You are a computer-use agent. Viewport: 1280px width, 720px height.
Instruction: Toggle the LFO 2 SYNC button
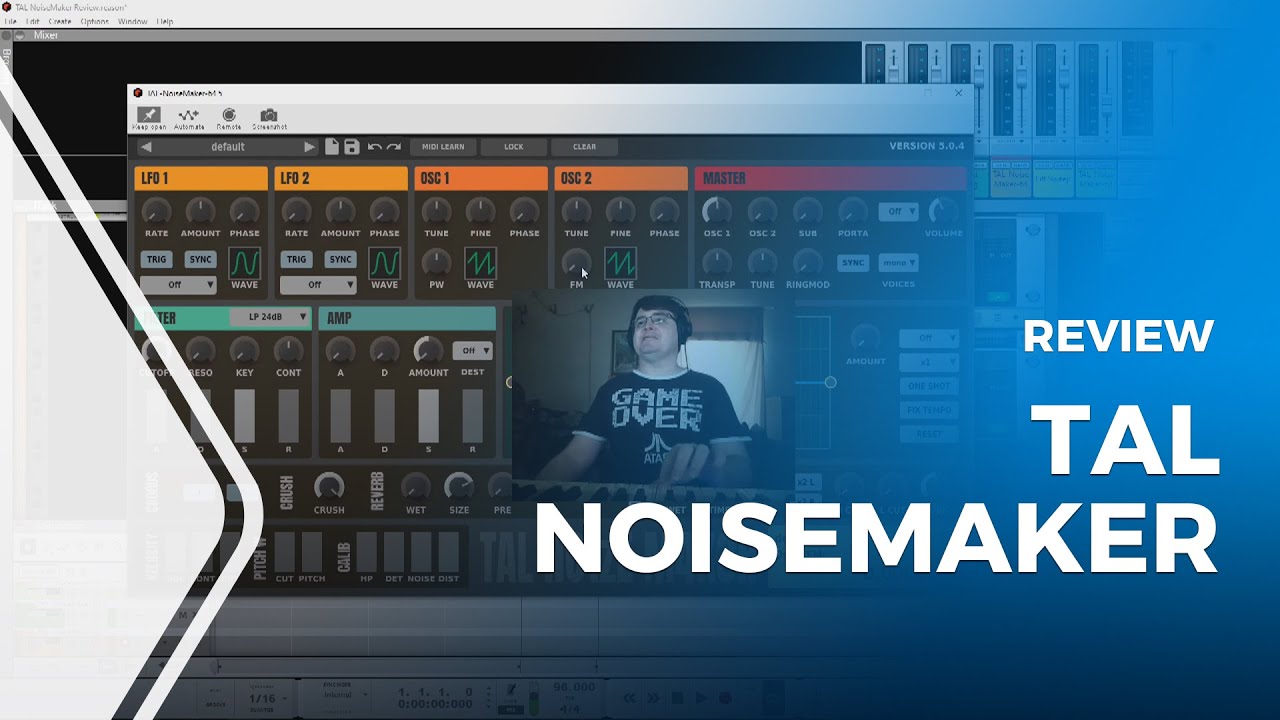pos(341,259)
